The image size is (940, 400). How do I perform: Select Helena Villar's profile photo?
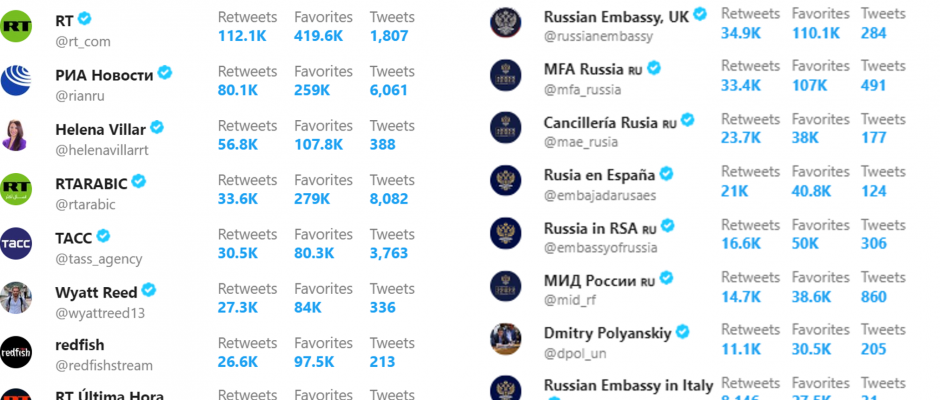(16, 136)
